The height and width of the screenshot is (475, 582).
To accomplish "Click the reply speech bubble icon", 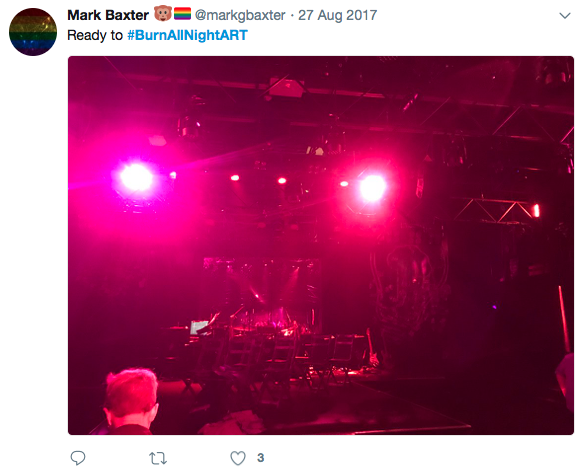I will (x=78, y=458).
